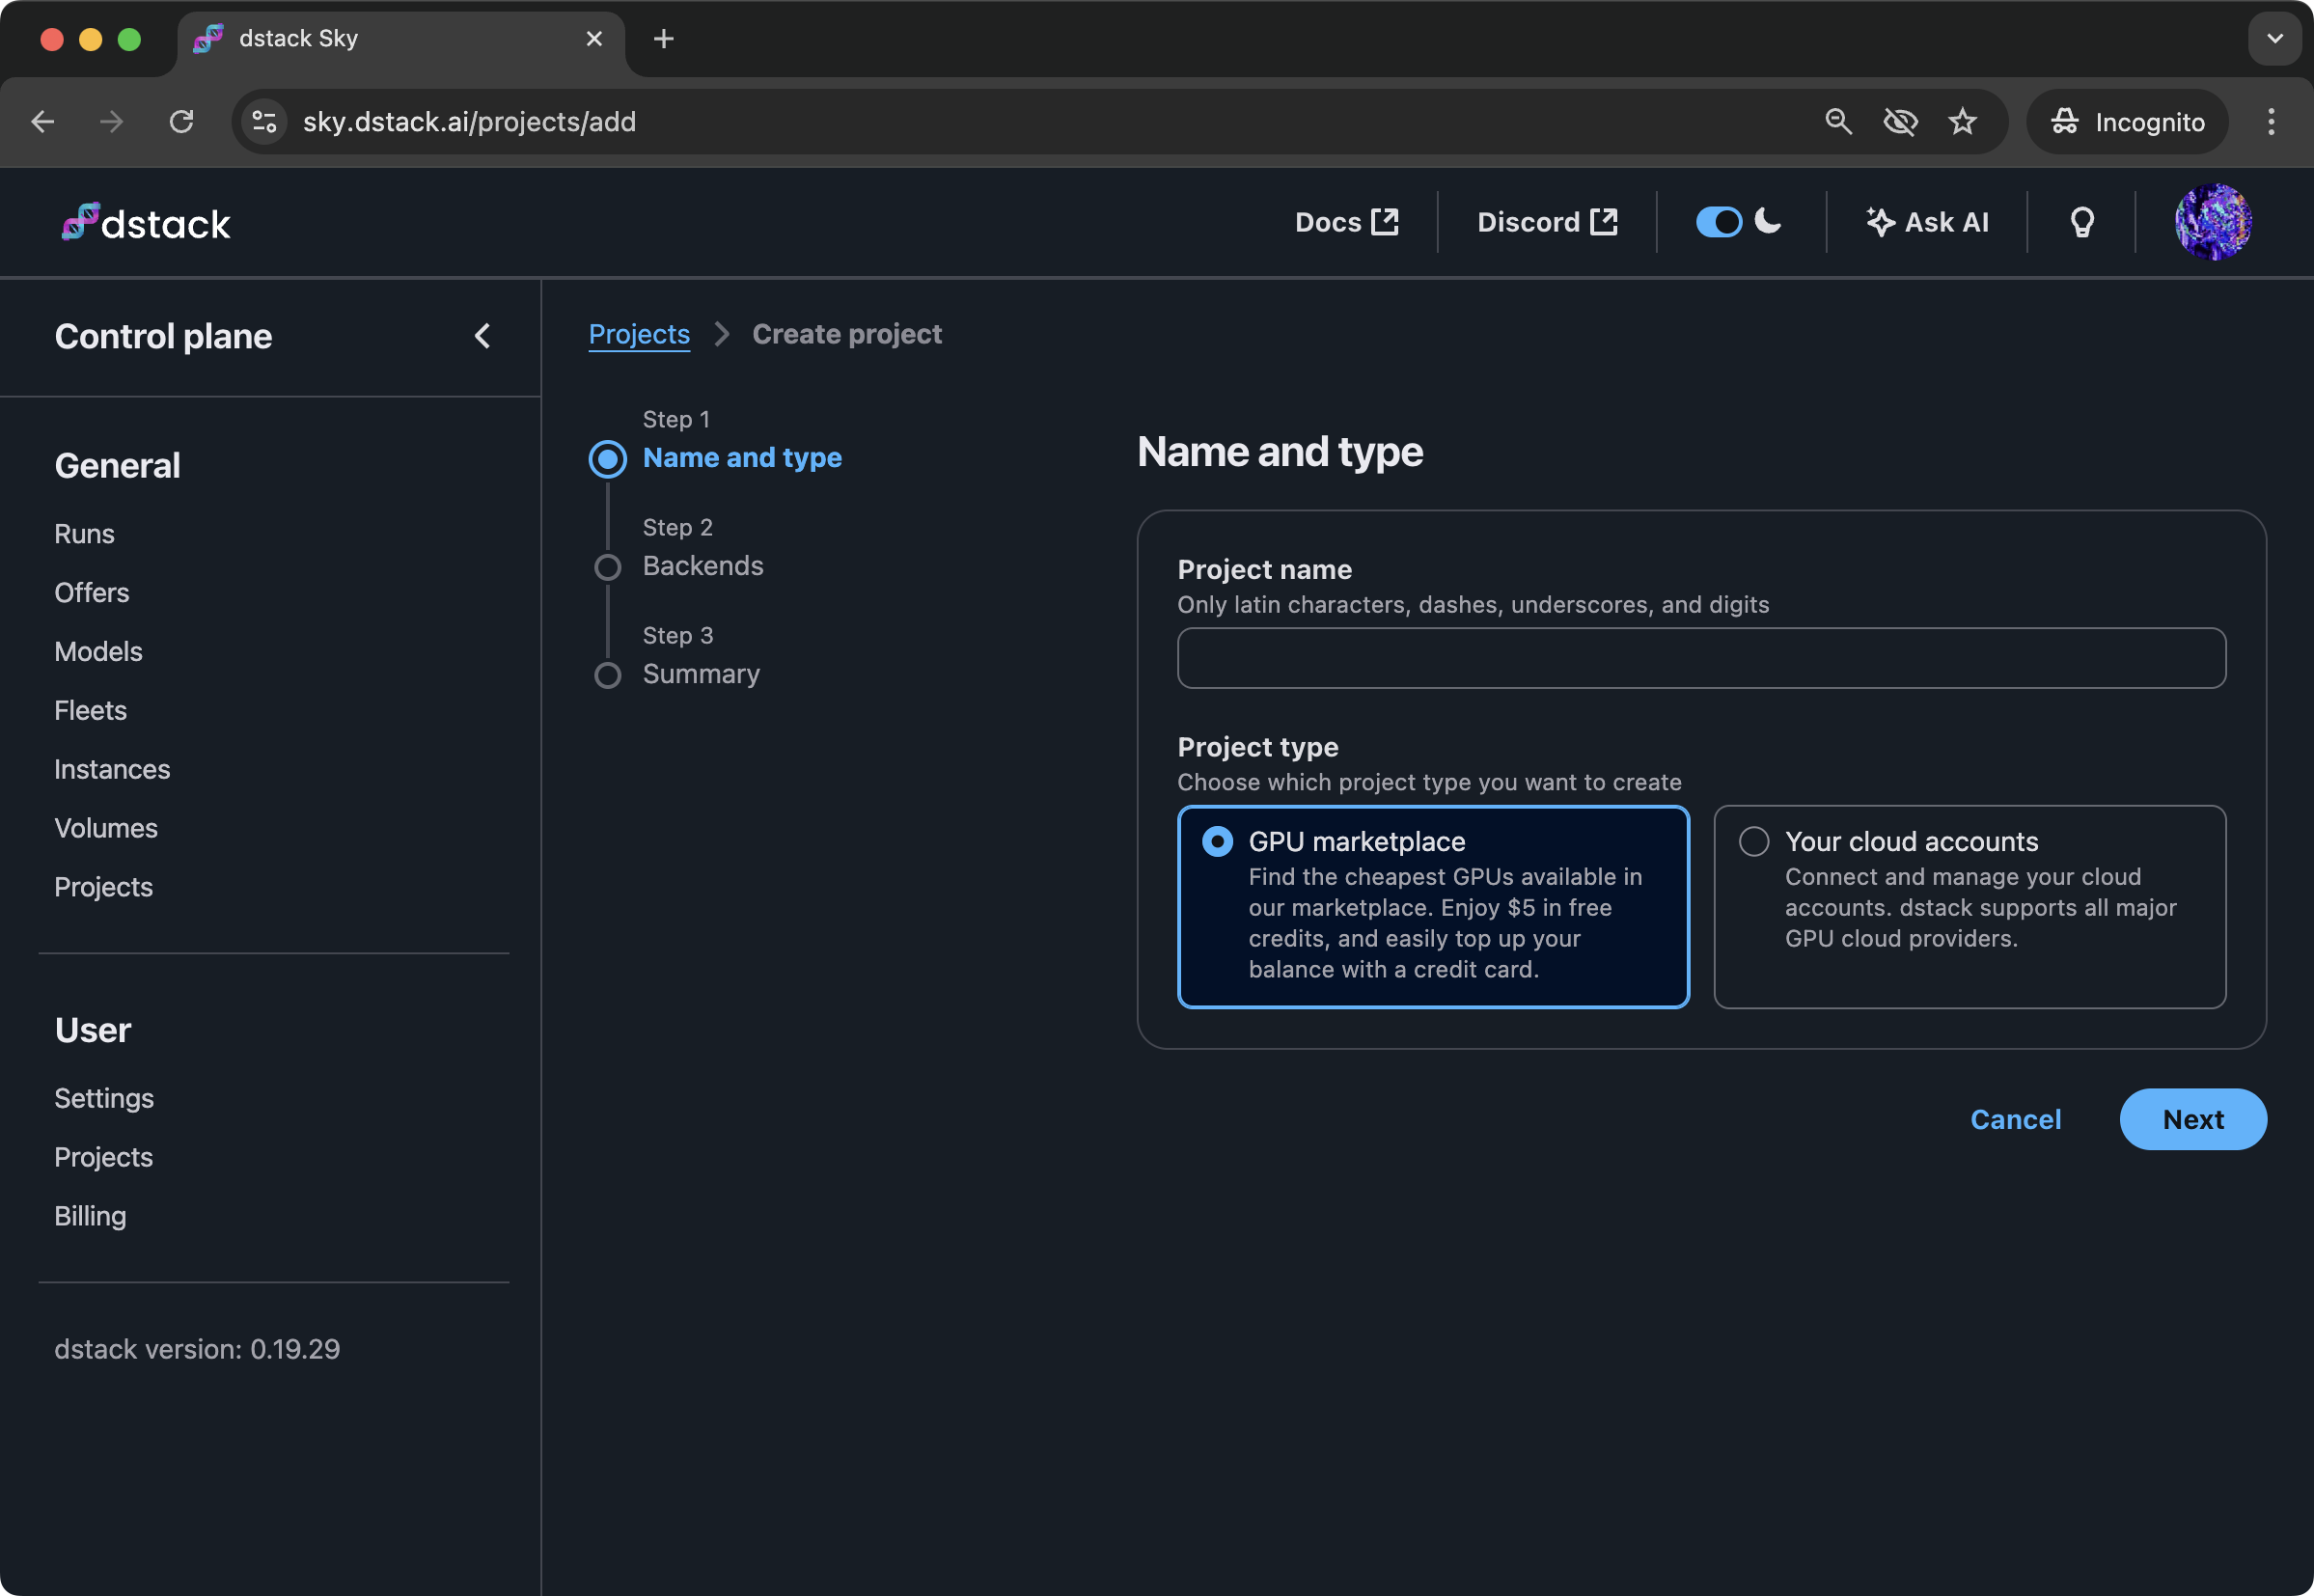Click the zoom magnifier icon in address bar
This screenshot has width=2314, height=1596.
point(1838,122)
